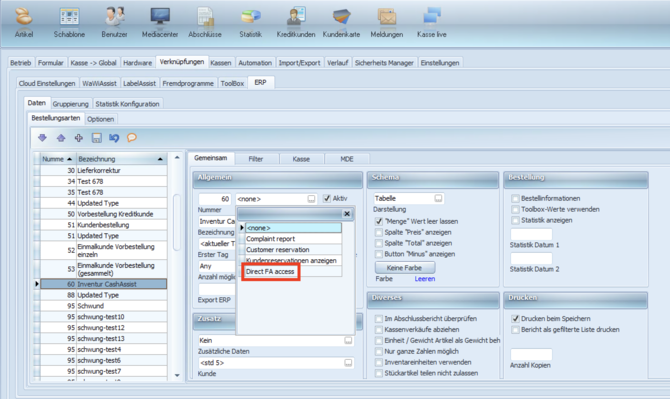Select the Schwund row

[103, 306]
